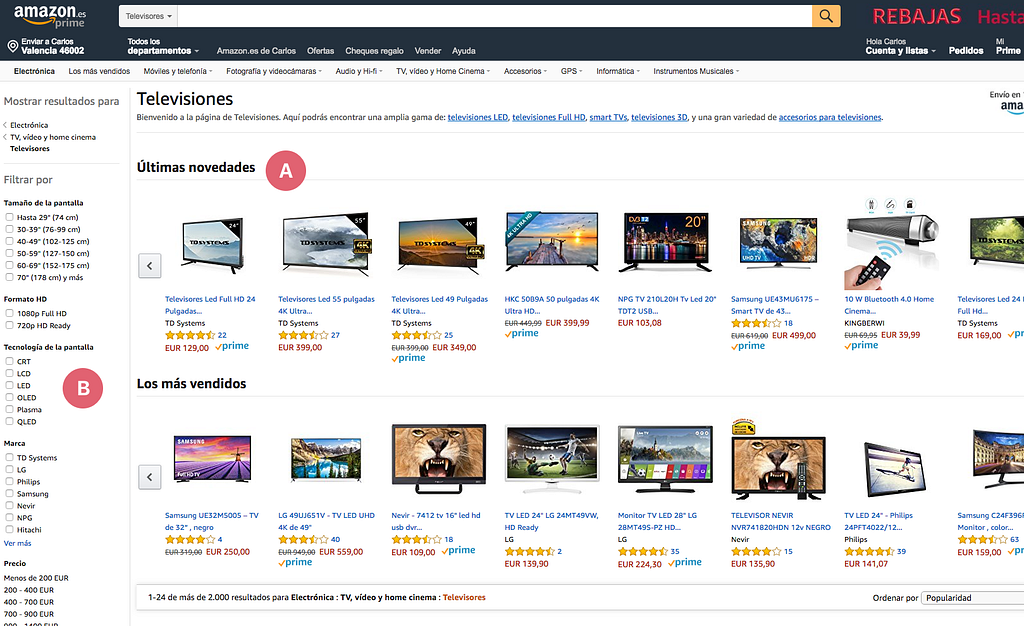Screen dimensions: 1024x626
Task: Check the 70" y más filter
Action: [10, 277]
